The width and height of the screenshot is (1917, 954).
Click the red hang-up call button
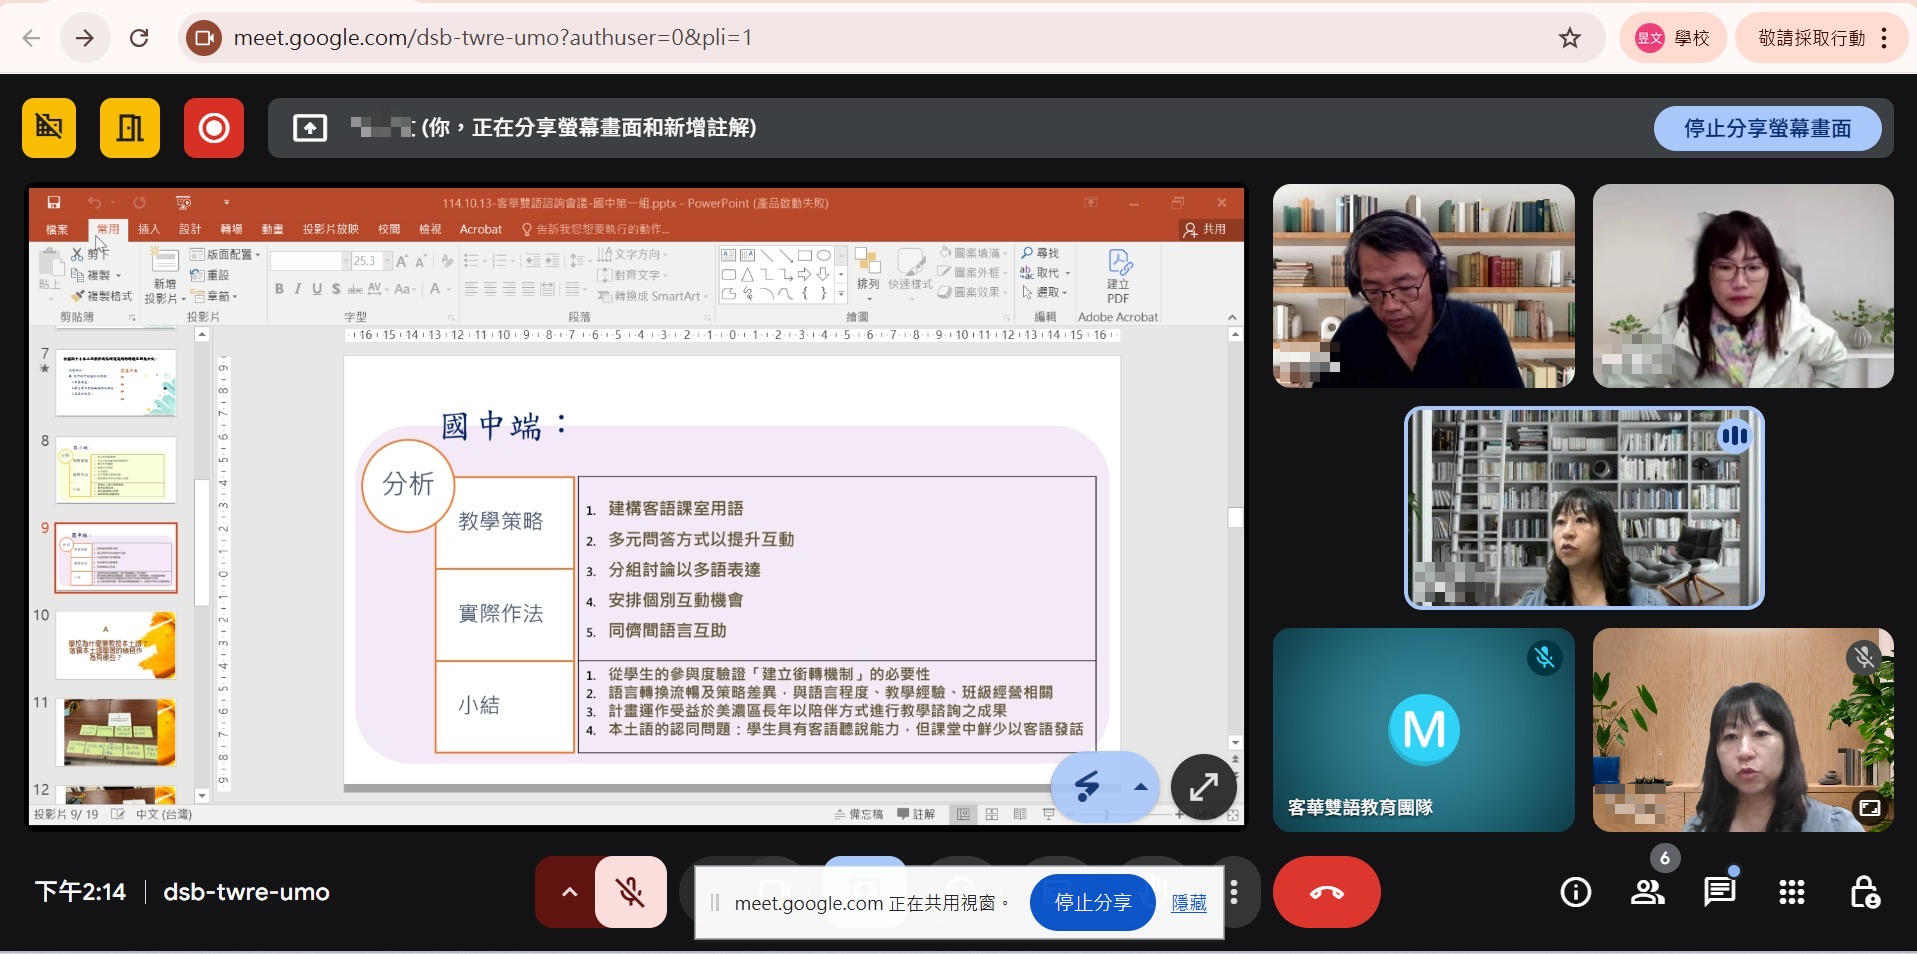point(1326,892)
